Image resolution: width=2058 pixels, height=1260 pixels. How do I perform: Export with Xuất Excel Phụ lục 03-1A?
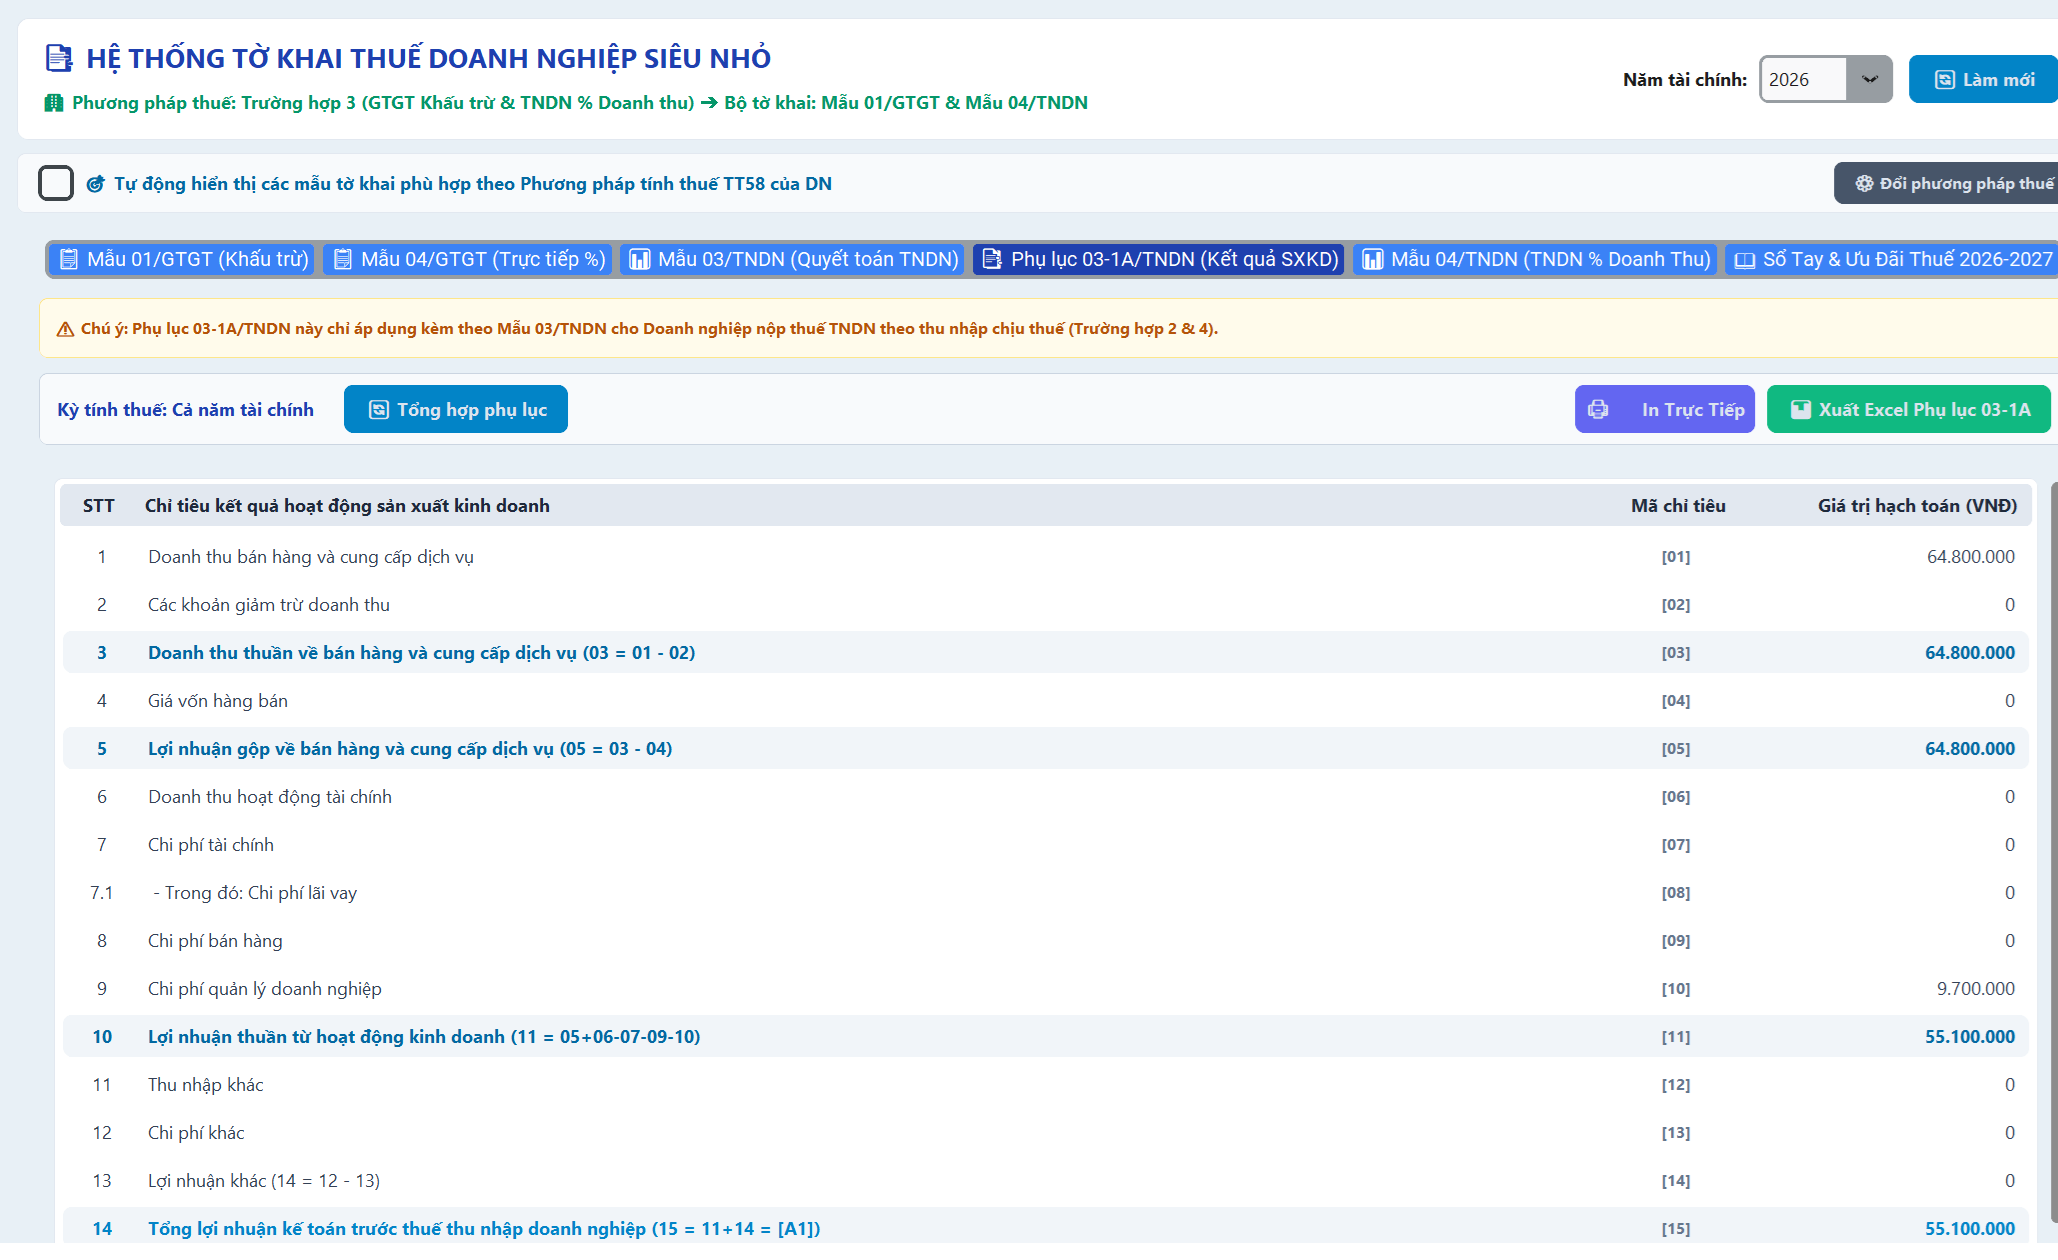1909,409
